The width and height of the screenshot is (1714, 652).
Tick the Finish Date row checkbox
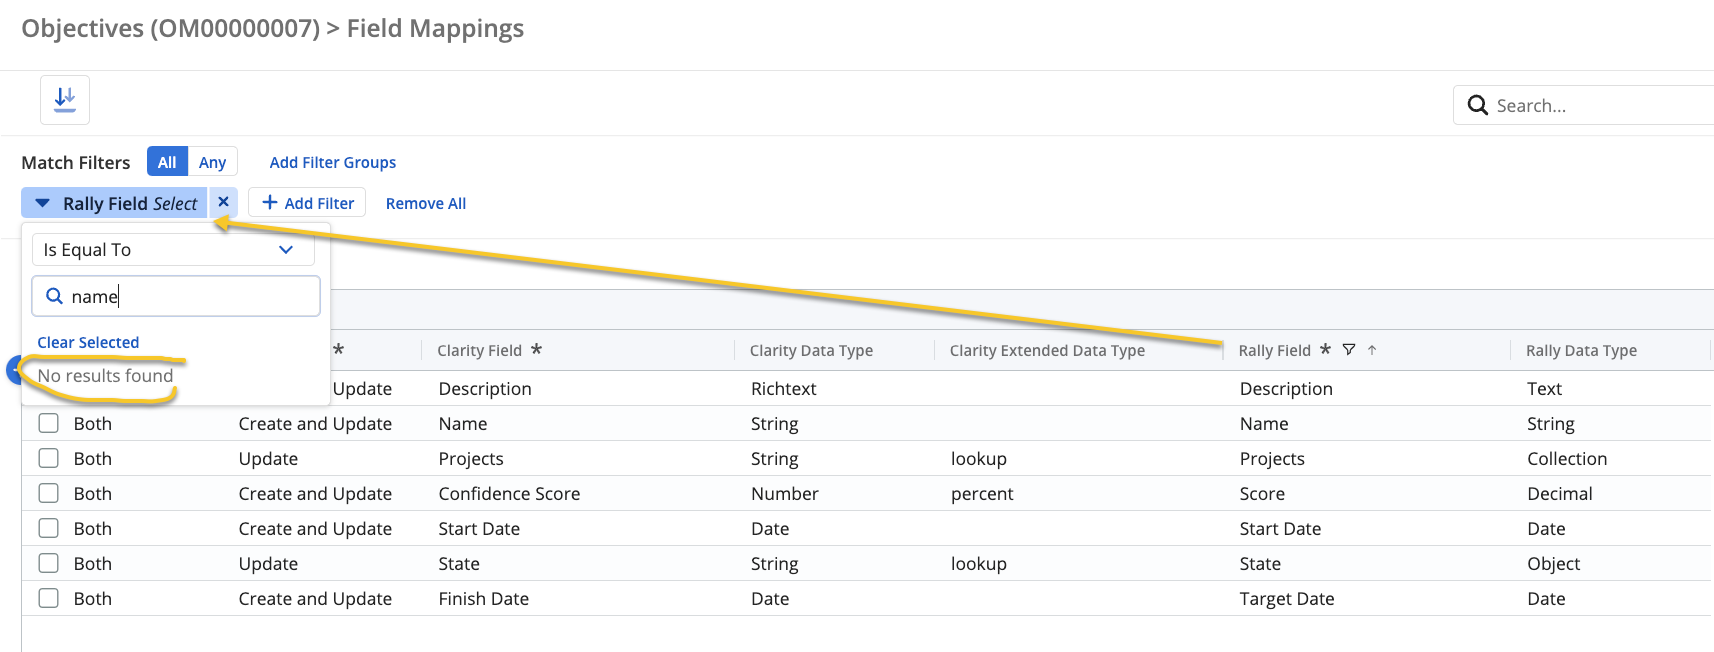pos(48,598)
